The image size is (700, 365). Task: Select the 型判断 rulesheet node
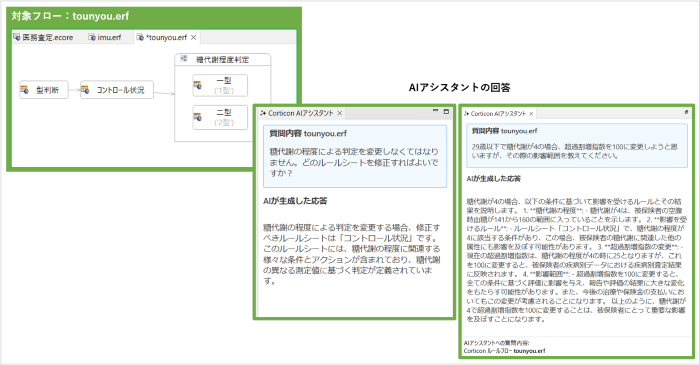pyautogui.click(x=44, y=90)
